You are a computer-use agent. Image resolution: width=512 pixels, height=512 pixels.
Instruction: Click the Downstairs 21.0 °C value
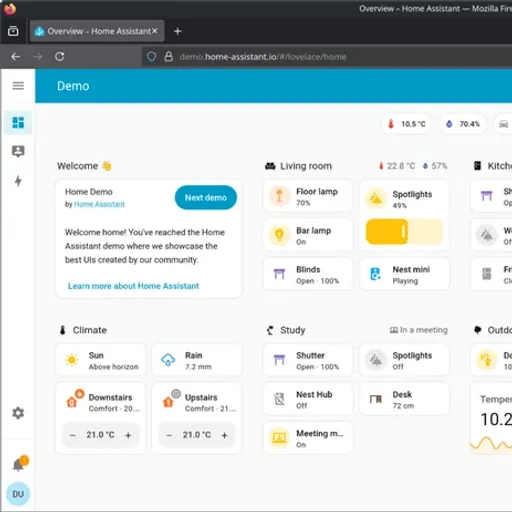pyautogui.click(x=100, y=435)
